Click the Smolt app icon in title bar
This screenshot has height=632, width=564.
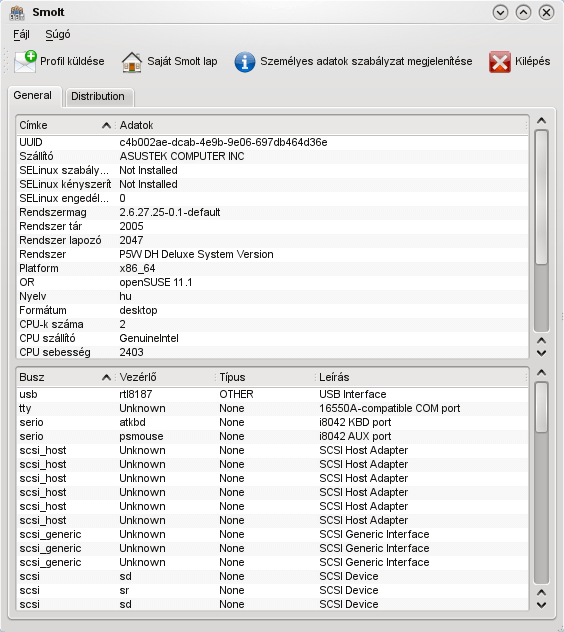(17, 12)
